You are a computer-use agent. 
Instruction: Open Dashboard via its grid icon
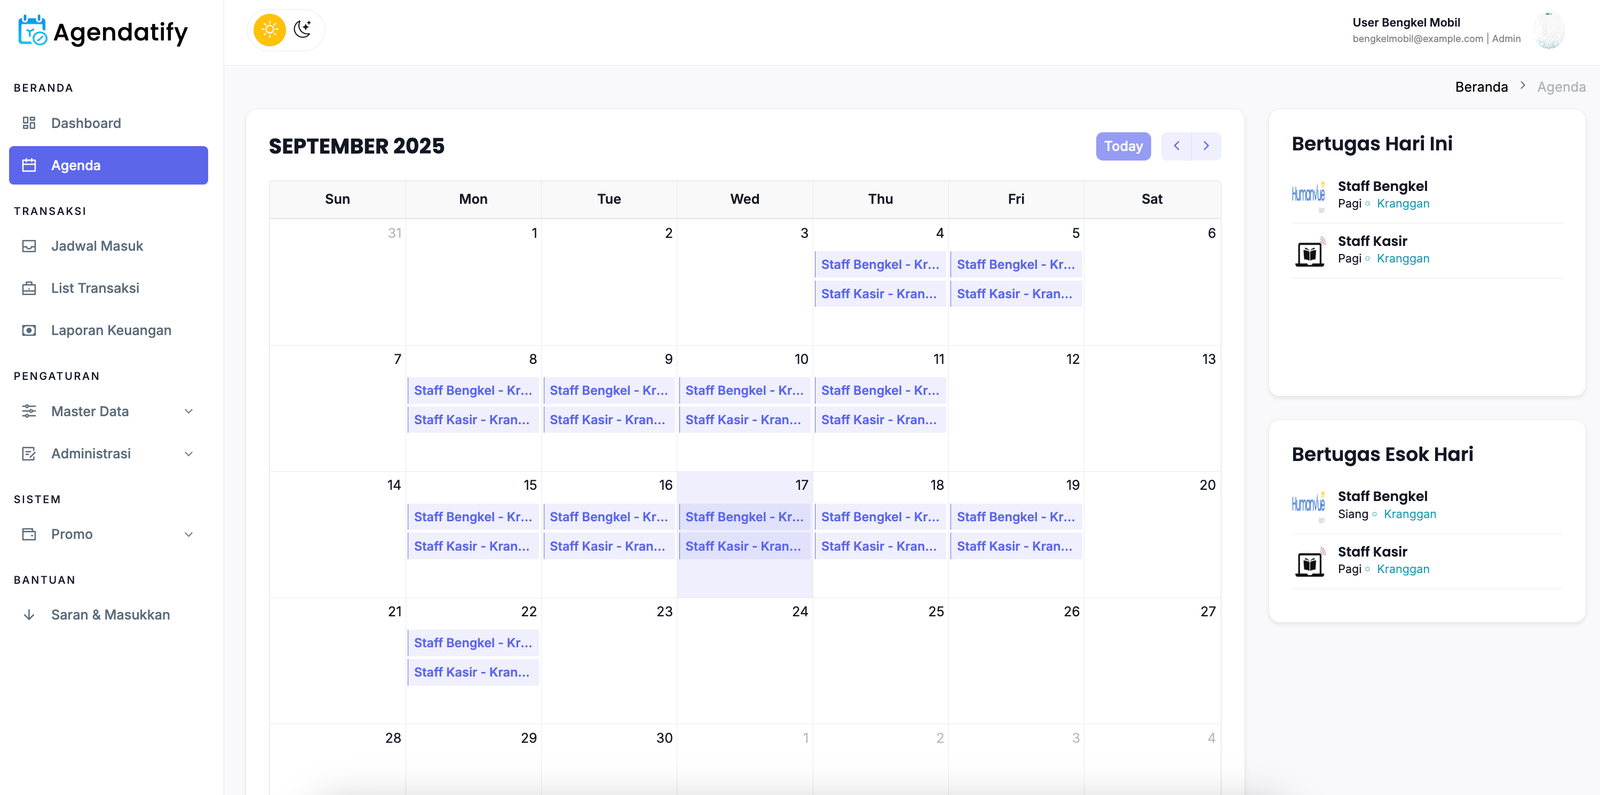(29, 123)
